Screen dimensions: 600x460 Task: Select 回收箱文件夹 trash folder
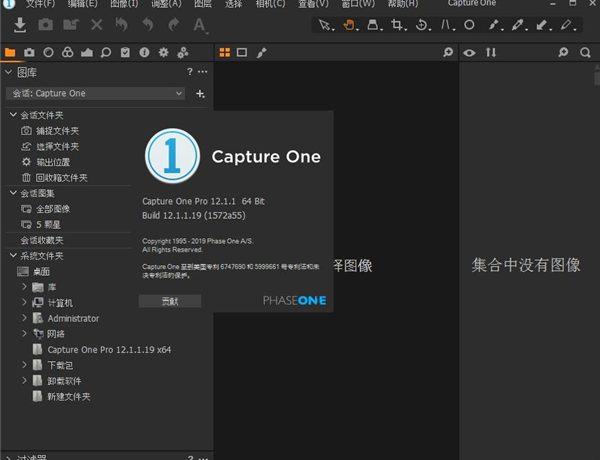(61, 178)
